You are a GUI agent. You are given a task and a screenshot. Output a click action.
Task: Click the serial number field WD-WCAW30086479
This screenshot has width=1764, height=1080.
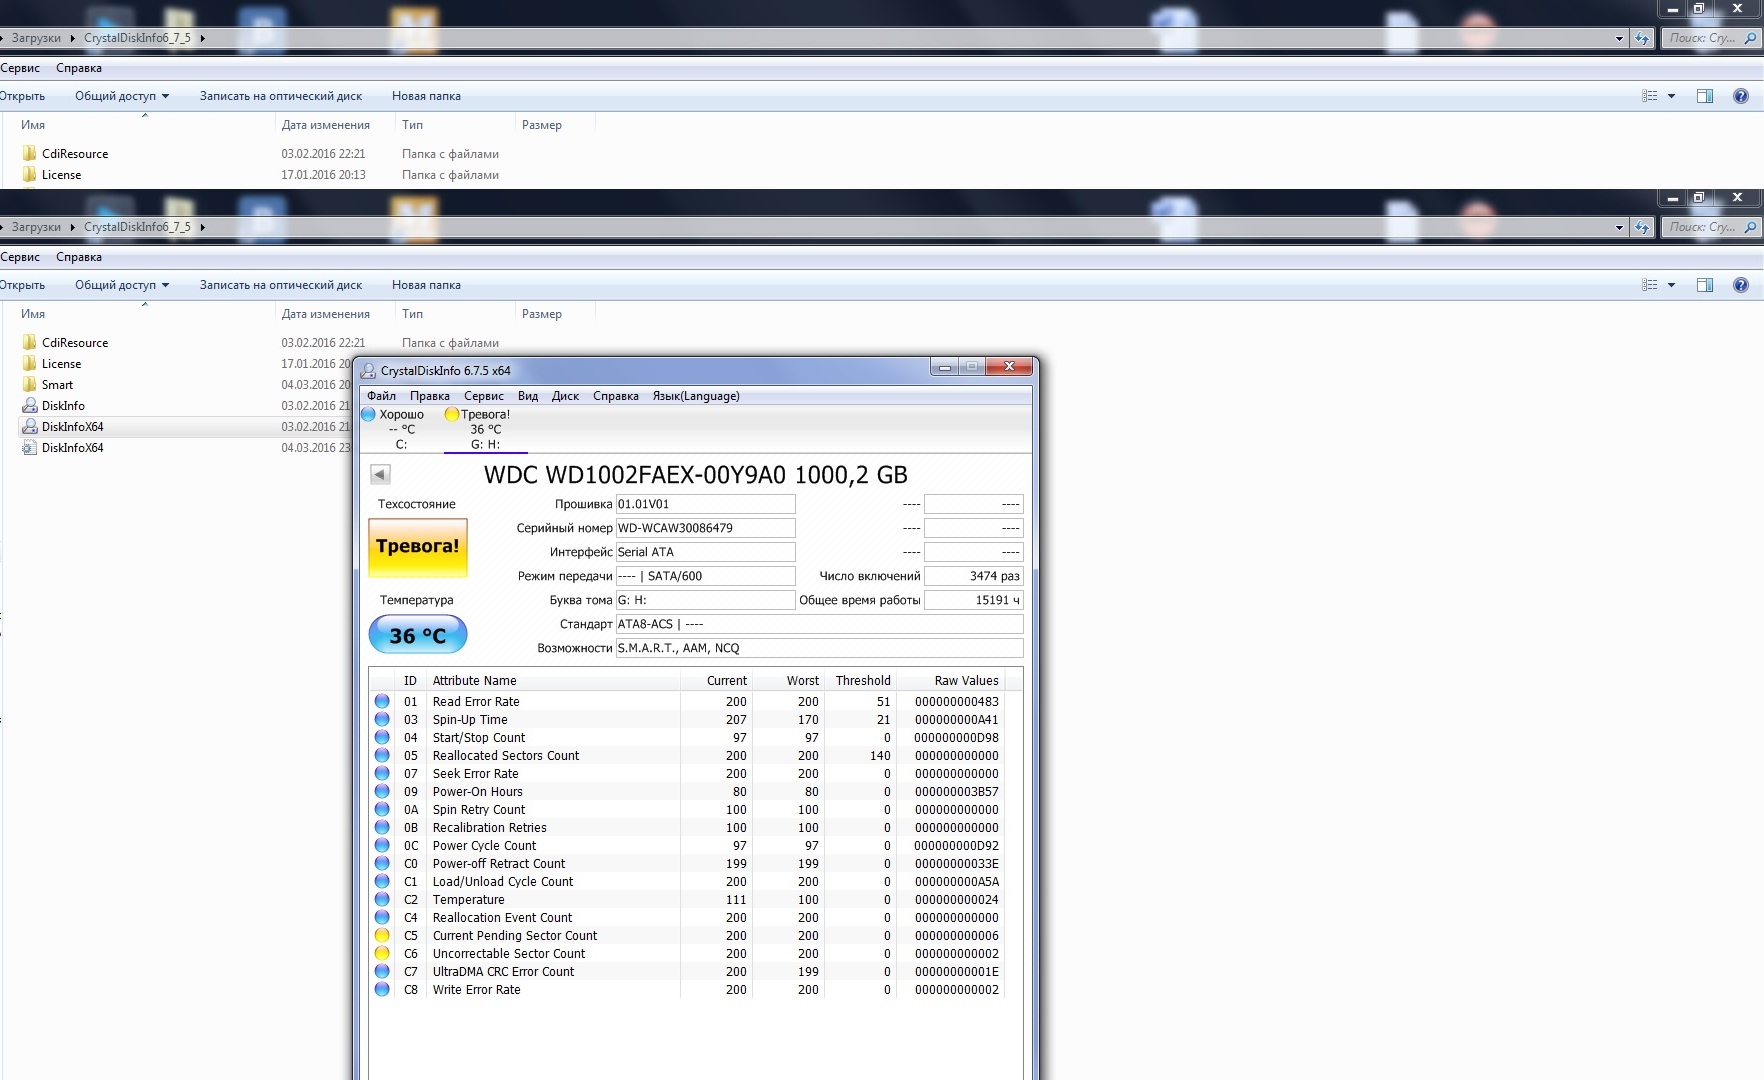(x=705, y=528)
